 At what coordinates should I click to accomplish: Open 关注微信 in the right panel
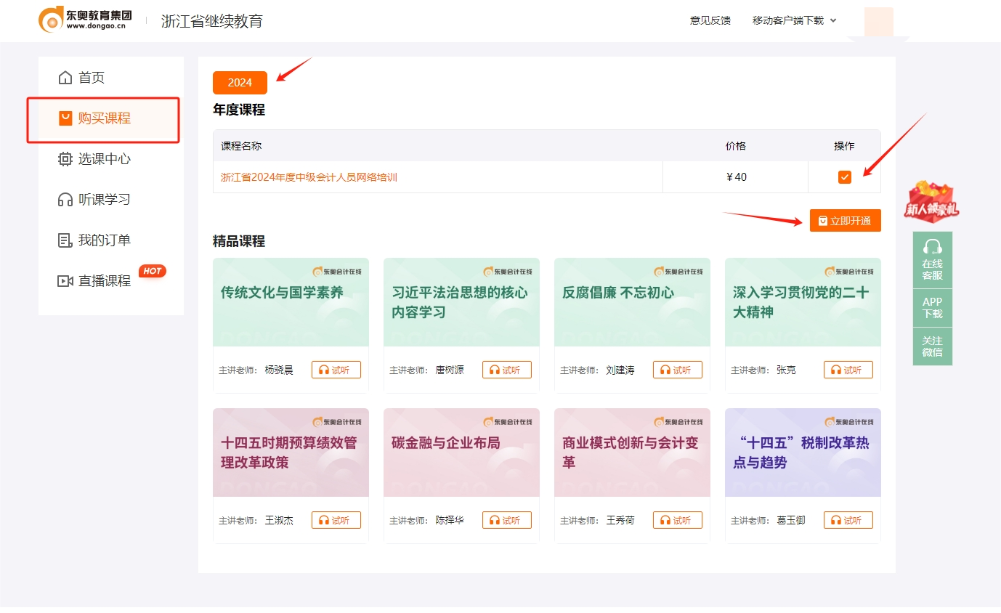pos(932,348)
